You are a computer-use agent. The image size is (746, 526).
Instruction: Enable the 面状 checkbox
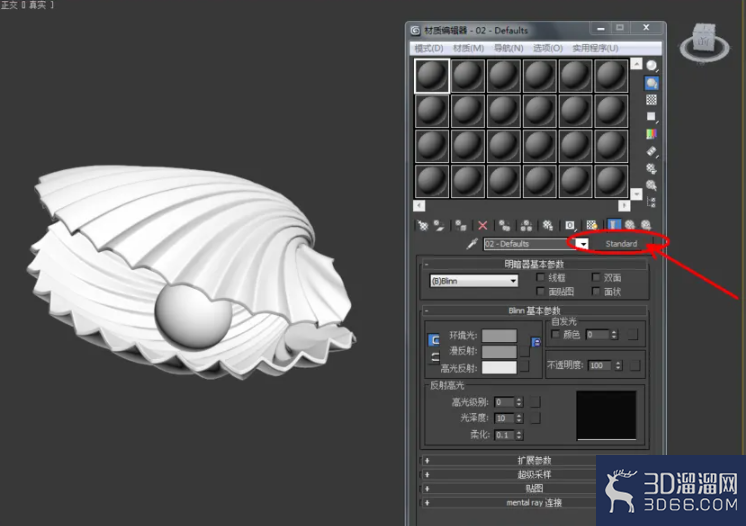pos(596,291)
